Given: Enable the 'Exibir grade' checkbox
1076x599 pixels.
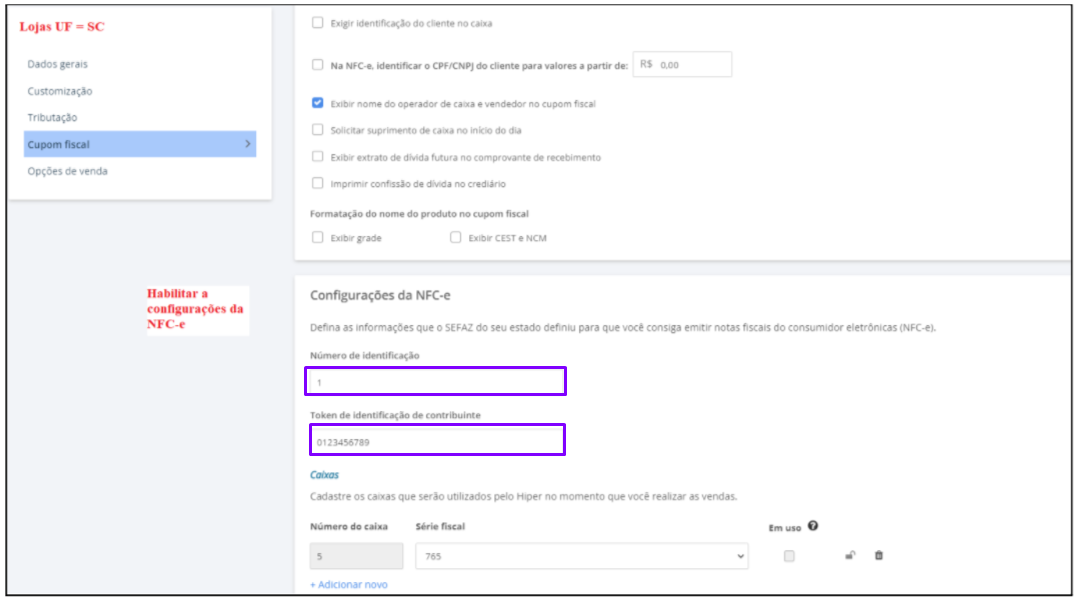Looking at the screenshot, I should (x=318, y=238).
